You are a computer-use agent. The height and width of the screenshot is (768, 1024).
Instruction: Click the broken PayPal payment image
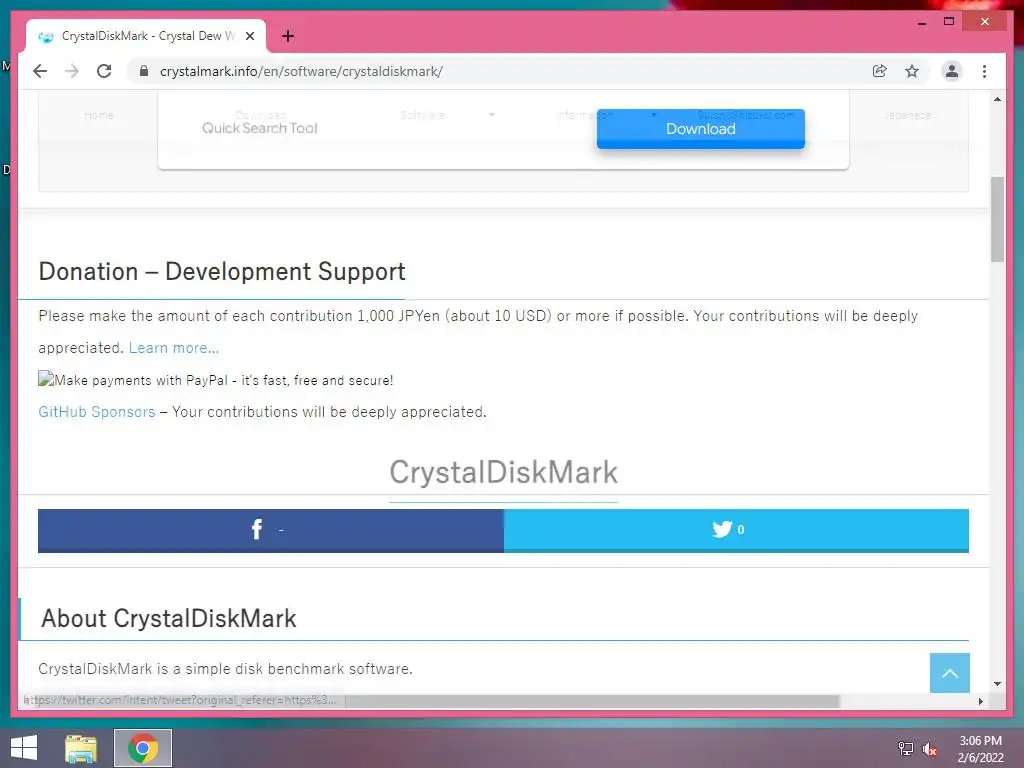click(x=216, y=380)
